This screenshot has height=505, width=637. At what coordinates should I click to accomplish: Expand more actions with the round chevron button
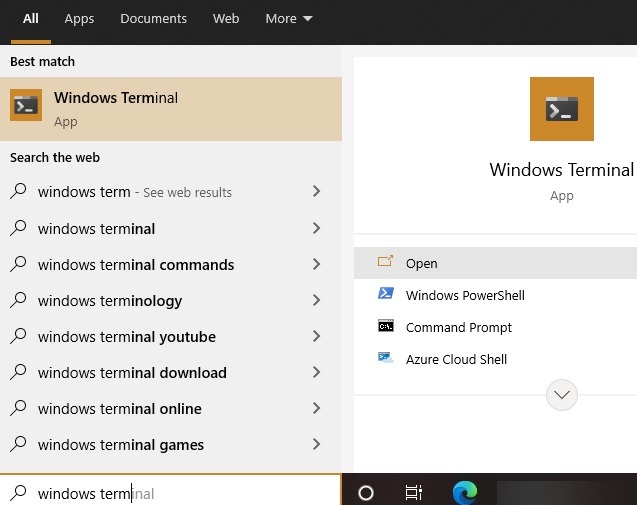[x=562, y=394]
